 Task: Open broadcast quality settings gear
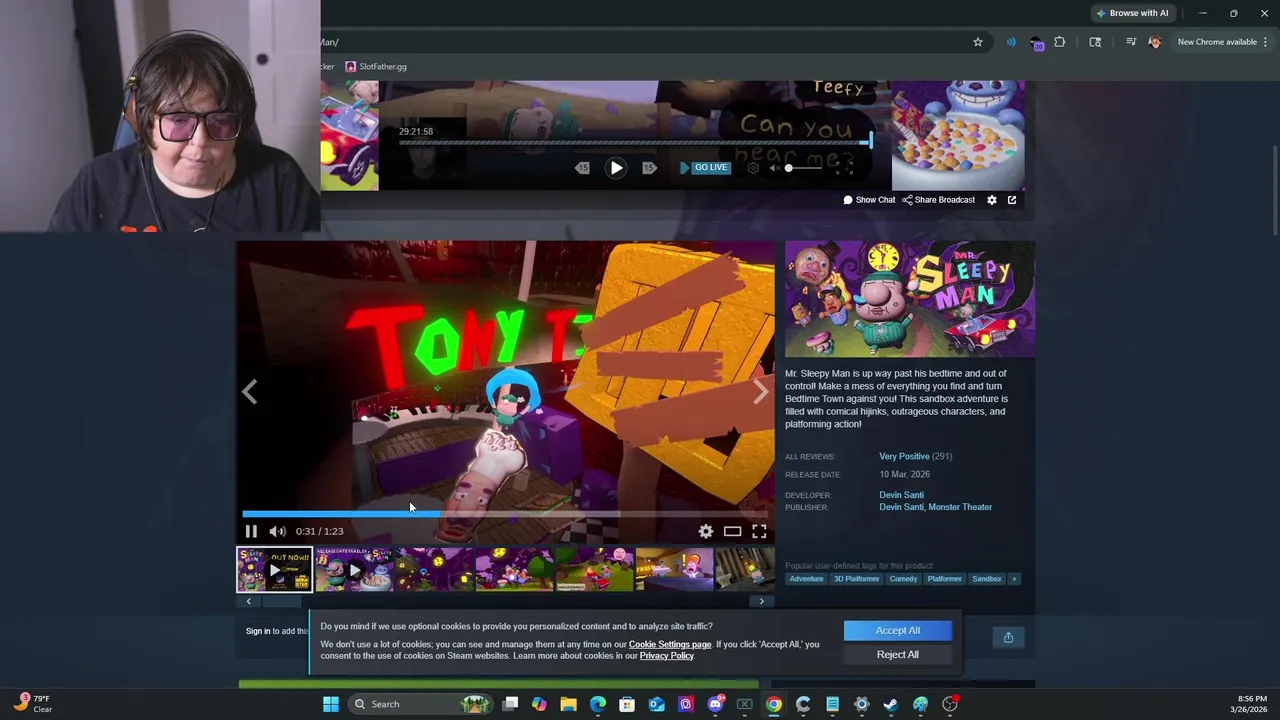tap(753, 168)
